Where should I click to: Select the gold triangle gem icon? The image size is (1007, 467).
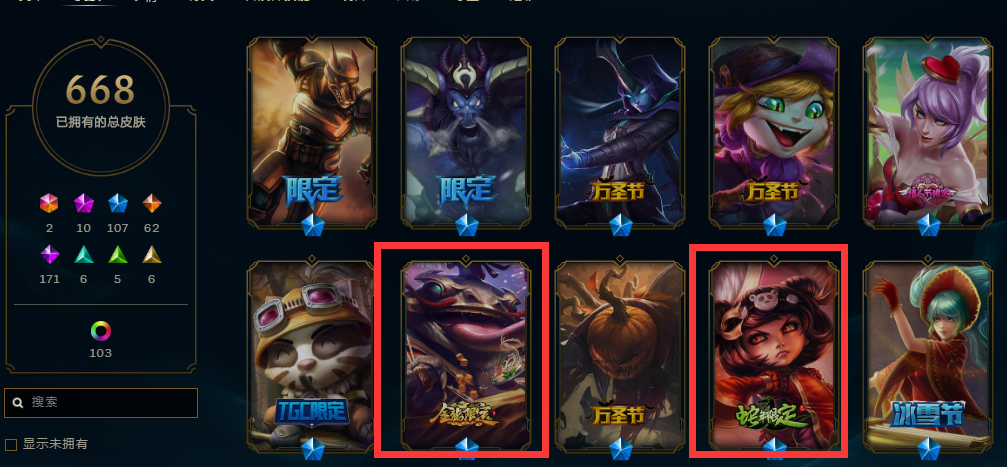(x=152, y=255)
